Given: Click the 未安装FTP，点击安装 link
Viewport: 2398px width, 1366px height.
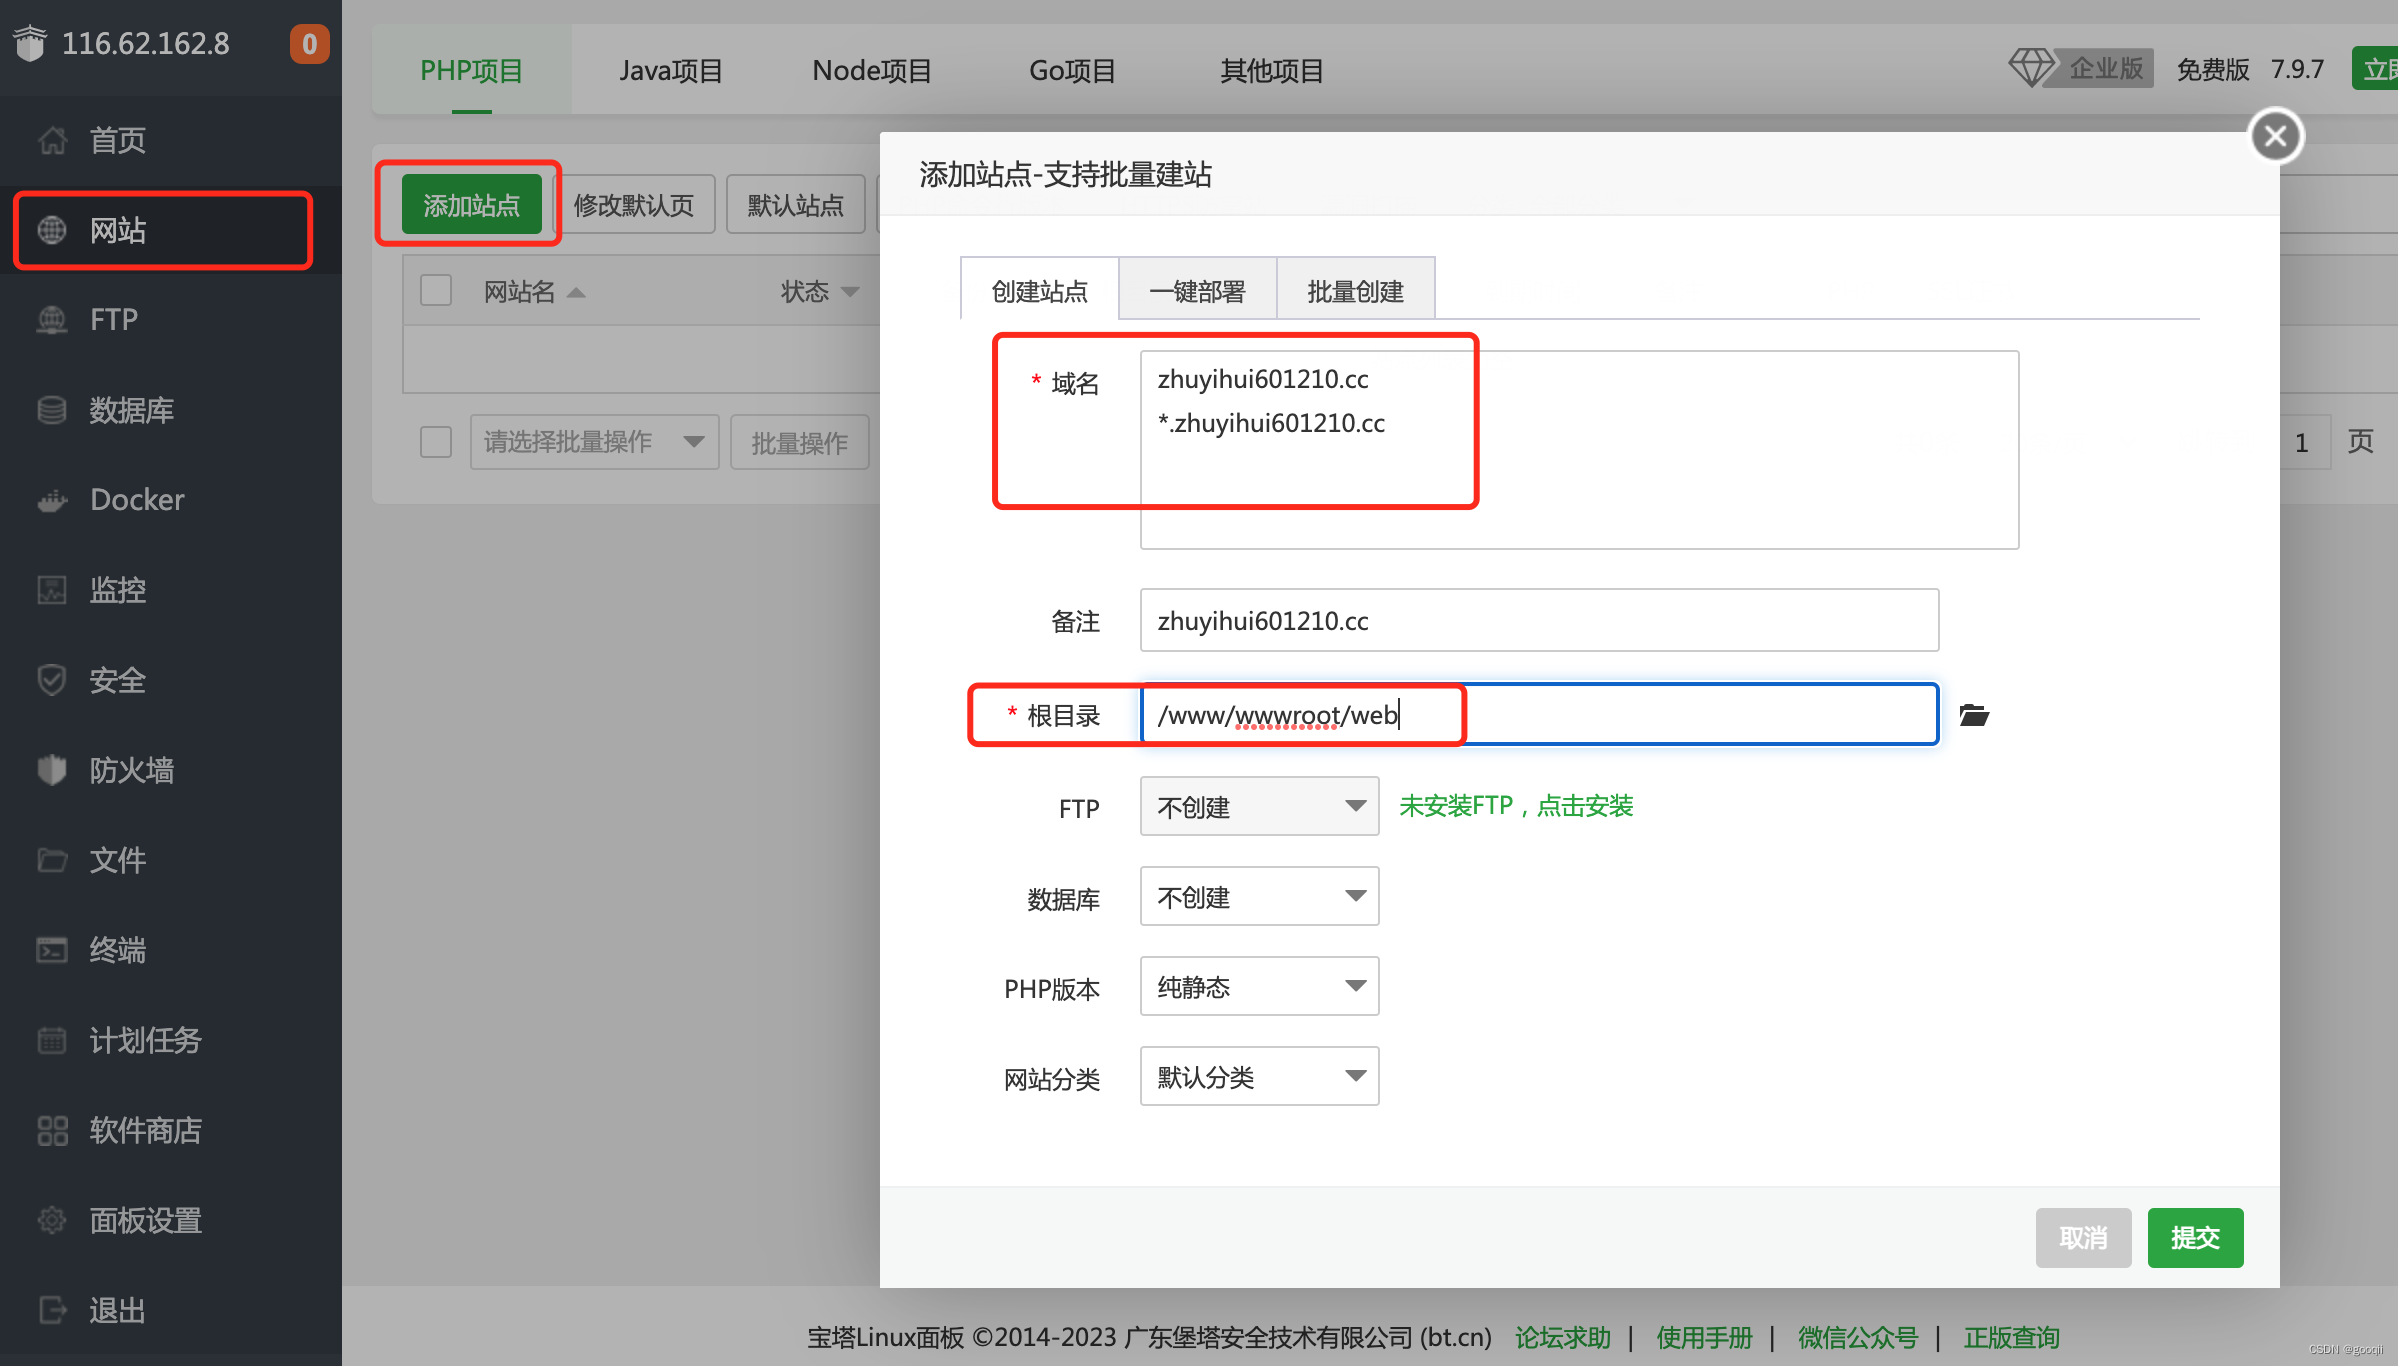Looking at the screenshot, I should click(x=1516, y=806).
